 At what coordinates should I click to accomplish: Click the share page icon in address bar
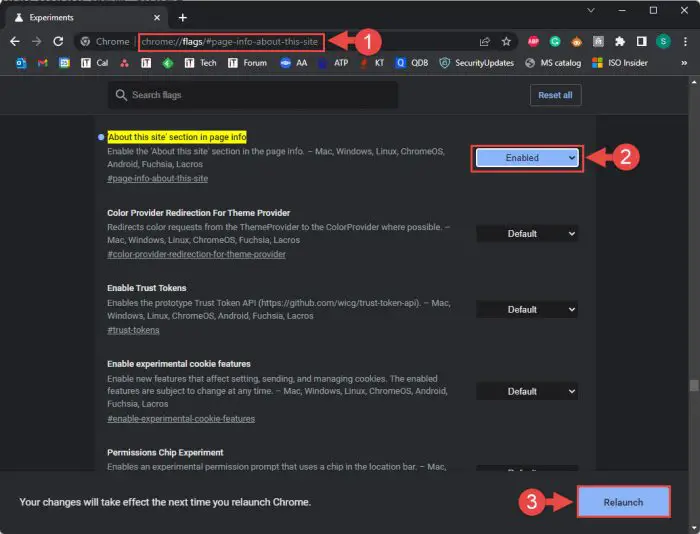[485, 41]
